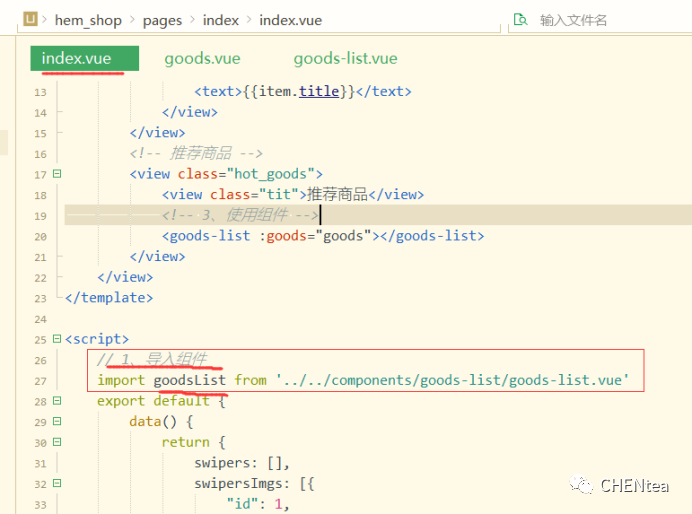Focus the 输入文件名 file search field

(600, 20)
